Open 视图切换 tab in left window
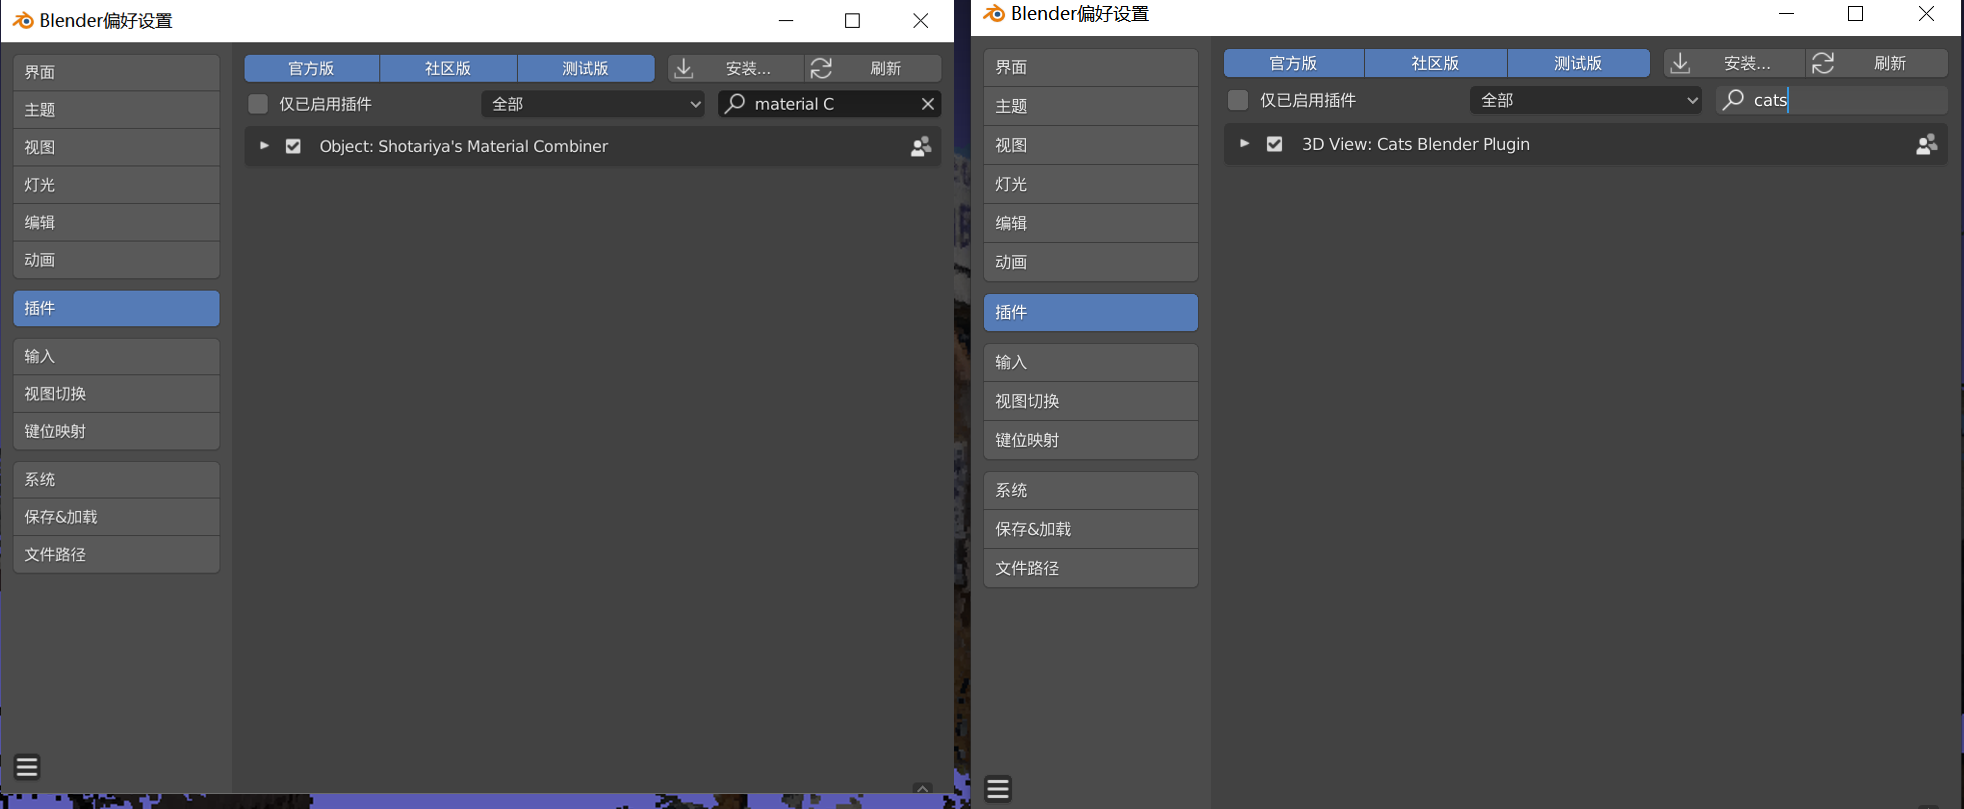This screenshot has width=1964, height=809. [x=116, y=394]
